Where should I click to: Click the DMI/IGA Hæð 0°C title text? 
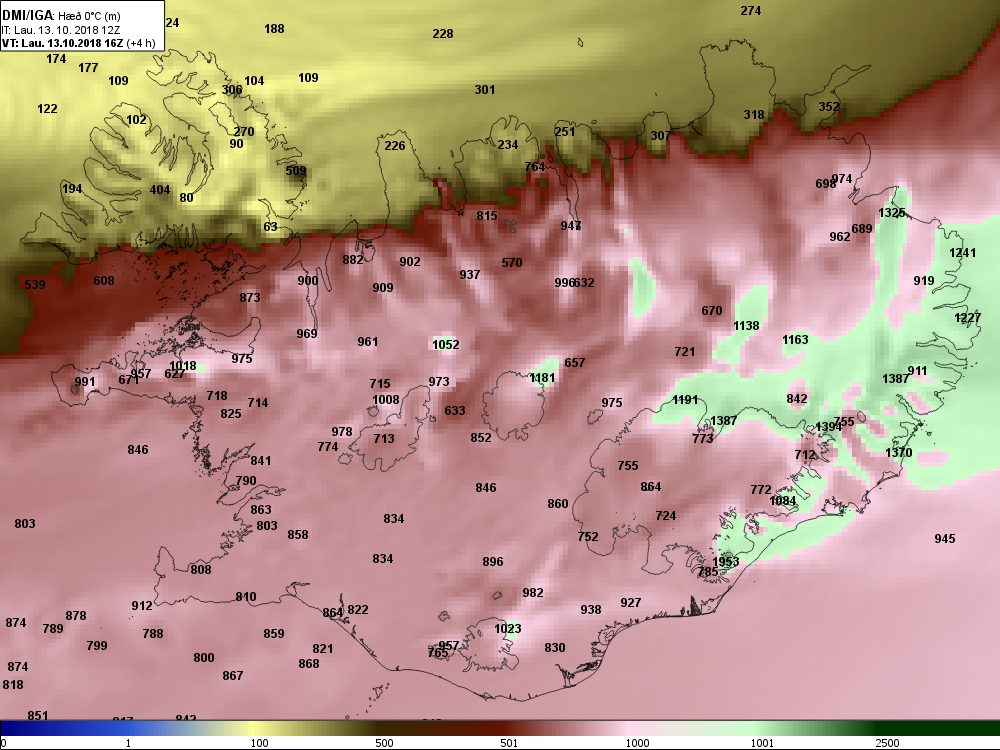(x=61, y=16)
